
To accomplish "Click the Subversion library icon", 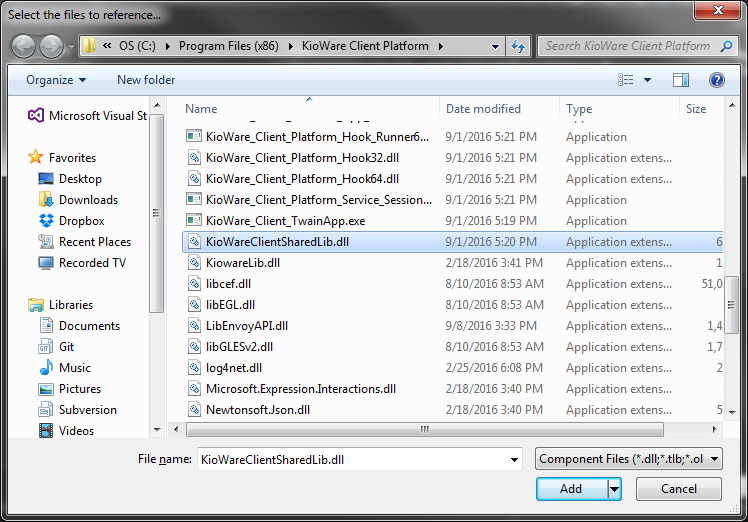I will click(46, 409).
